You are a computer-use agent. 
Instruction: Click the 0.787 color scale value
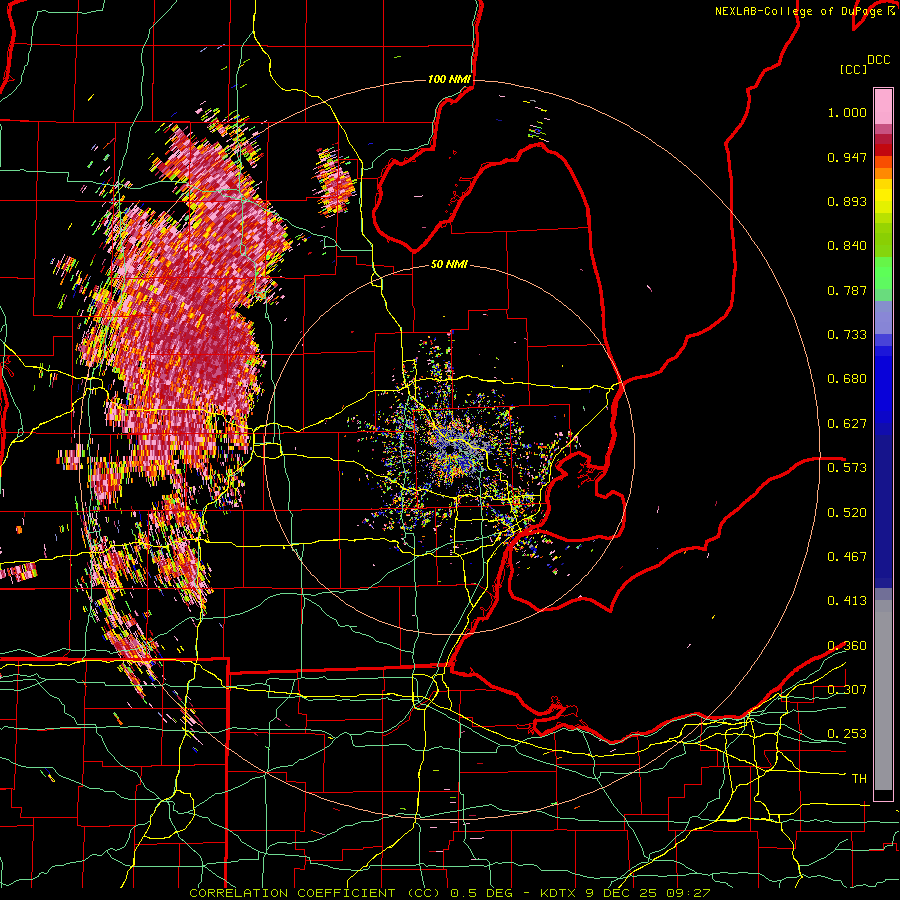[x=847, y=290]
